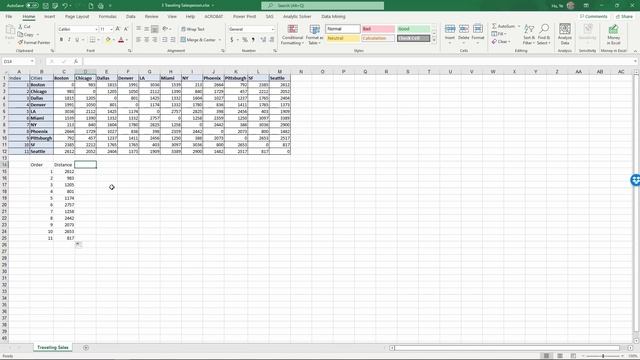Open the Font Color dropdown arrow

tap(127, 40)
